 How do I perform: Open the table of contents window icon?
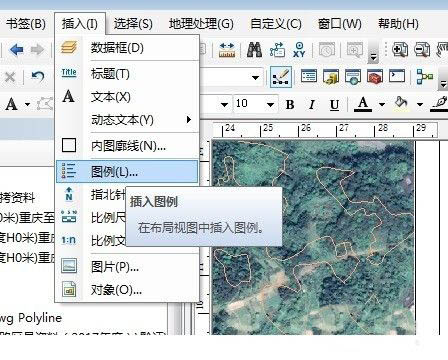coord(309,76)
